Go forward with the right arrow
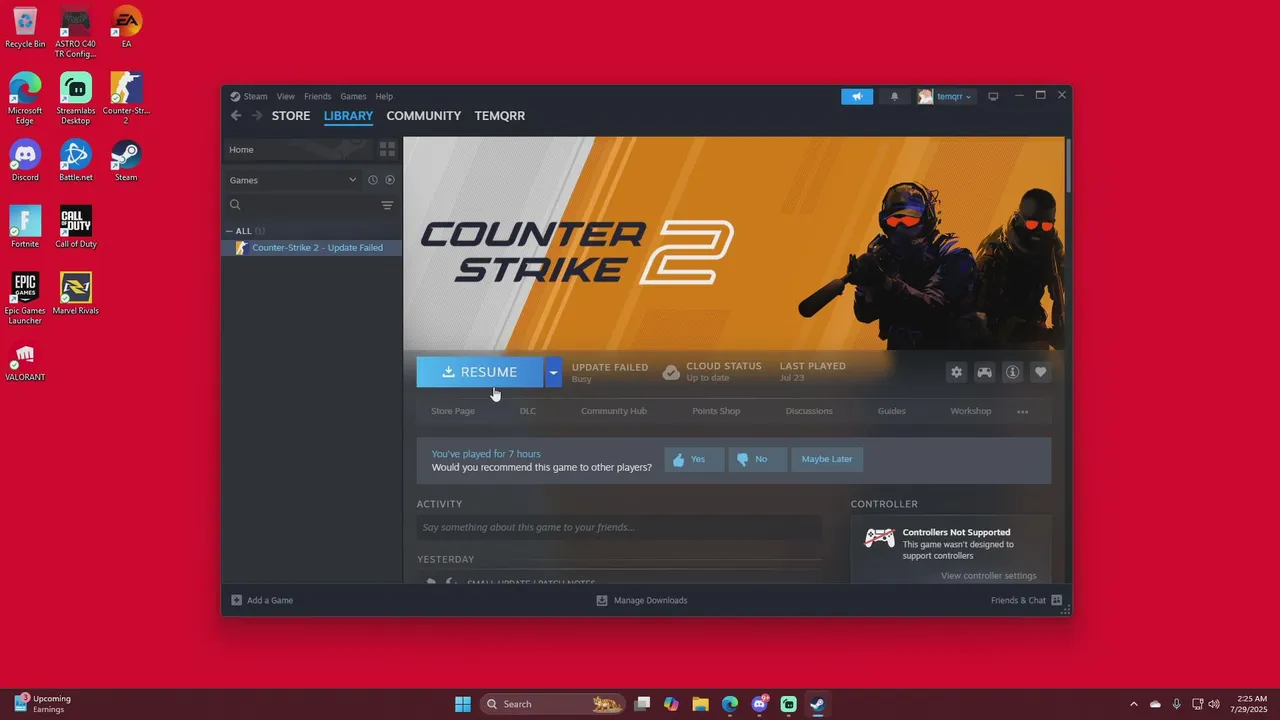Screen dimensions: 1280x720 257,116
